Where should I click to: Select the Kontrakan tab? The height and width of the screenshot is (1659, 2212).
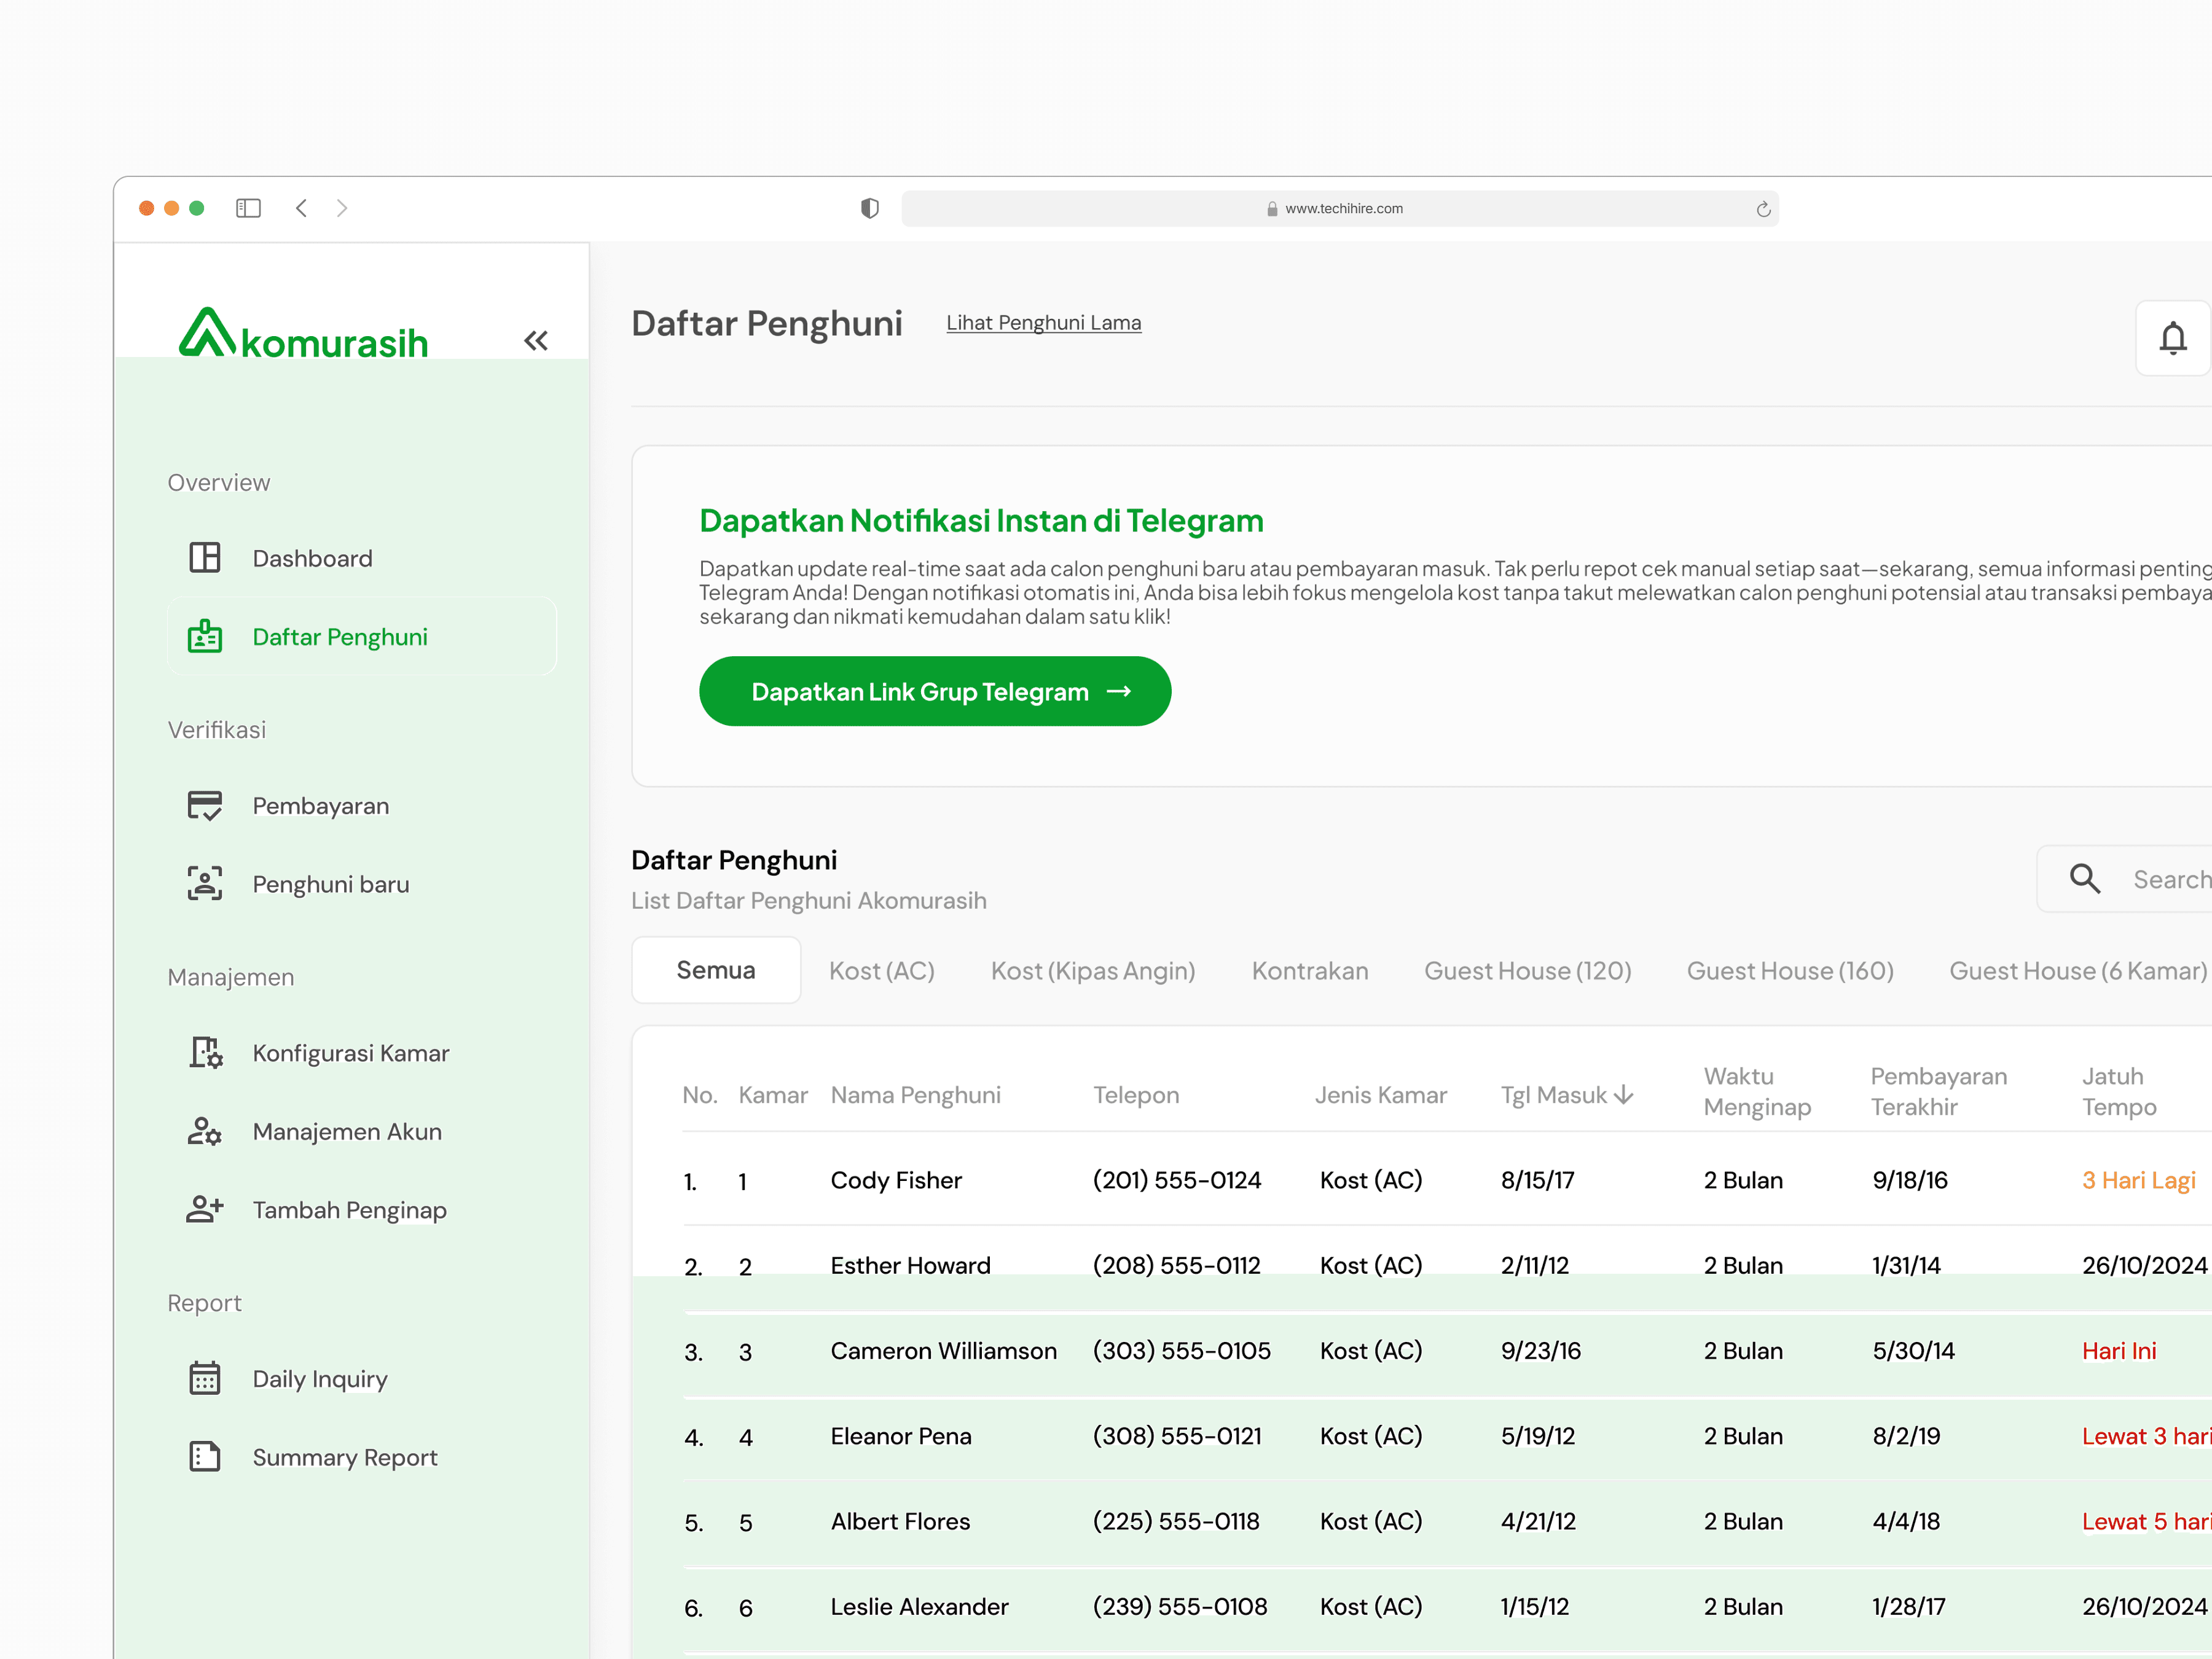click(1309, 971)
